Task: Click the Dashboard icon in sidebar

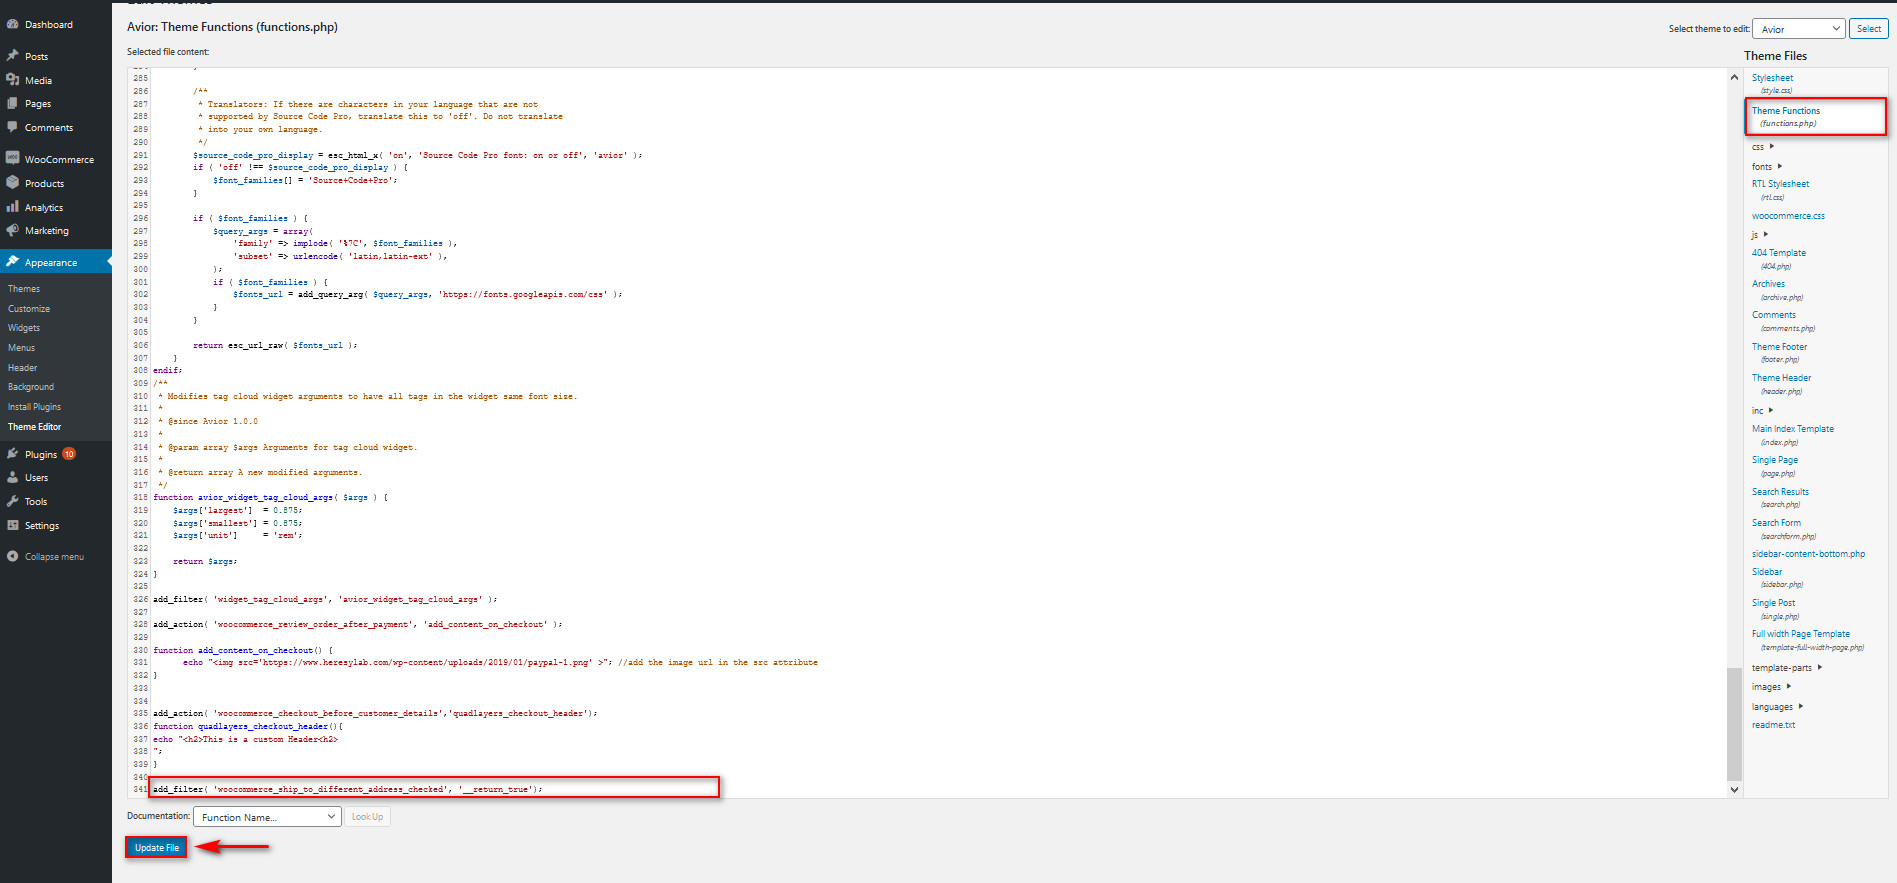Action: coord(13,24)
